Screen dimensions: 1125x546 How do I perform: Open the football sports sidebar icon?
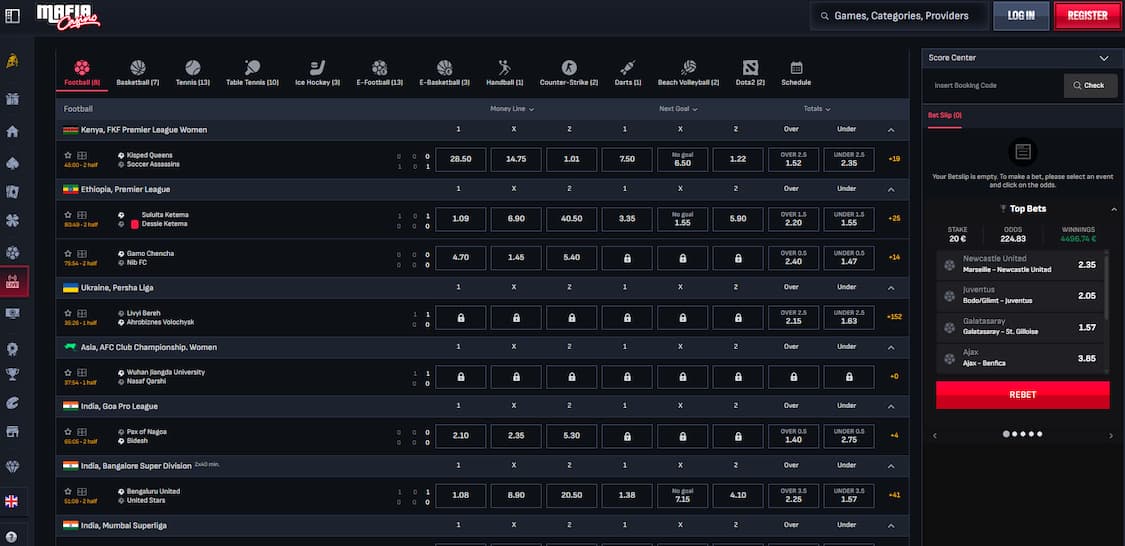(x=12, y=253)
